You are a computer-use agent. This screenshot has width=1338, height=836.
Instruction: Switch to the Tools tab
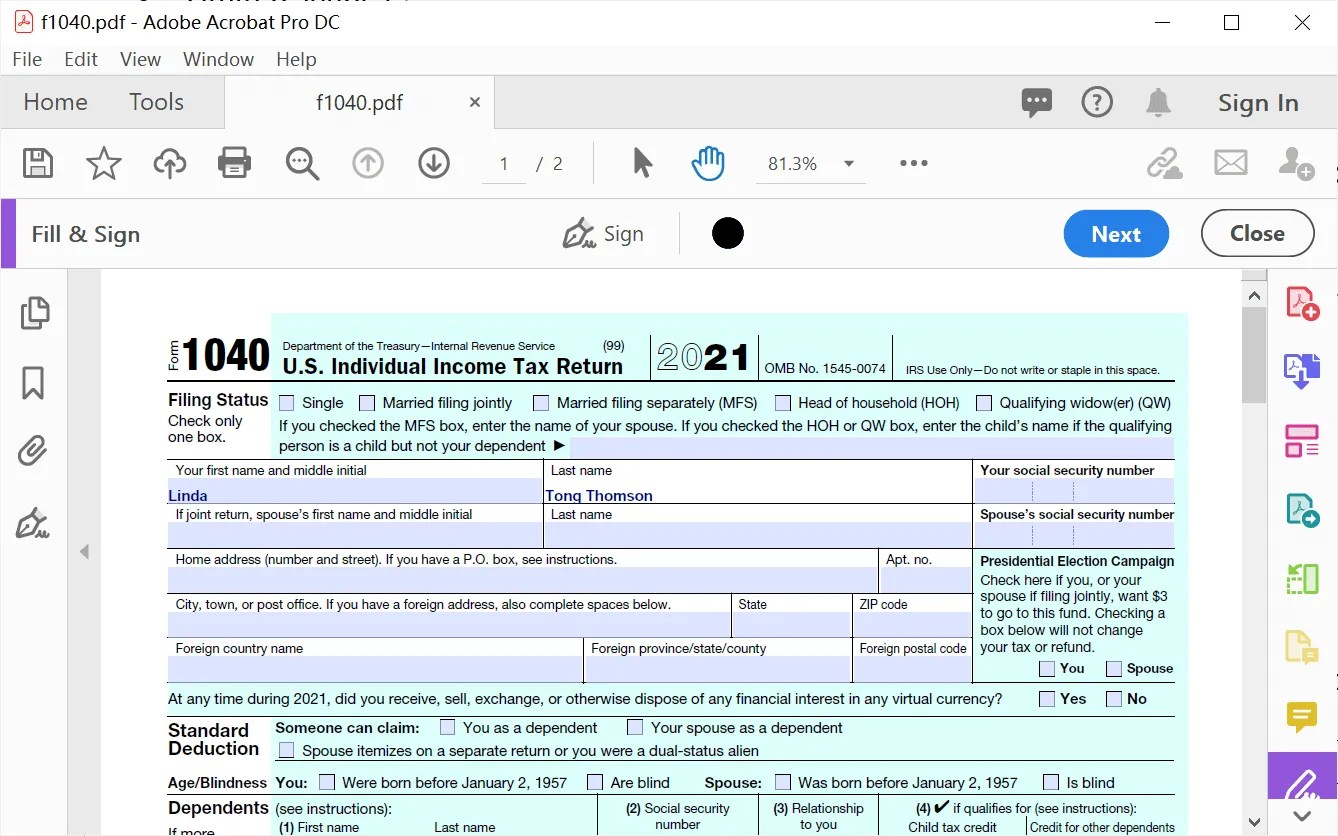(x=156, y=101)
